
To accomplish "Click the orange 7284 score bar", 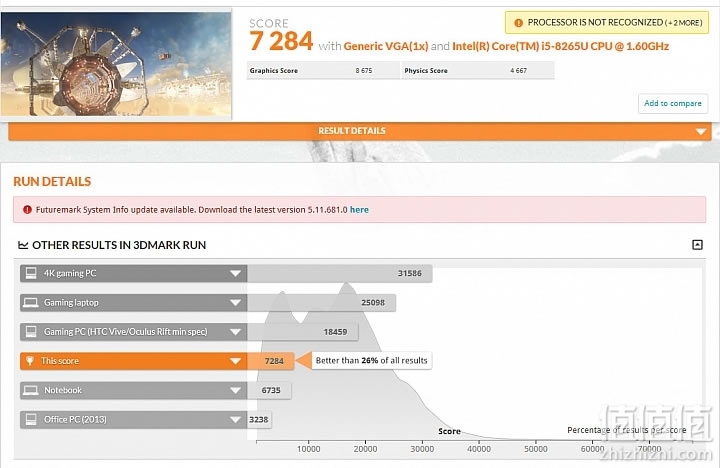I will 270,361.
